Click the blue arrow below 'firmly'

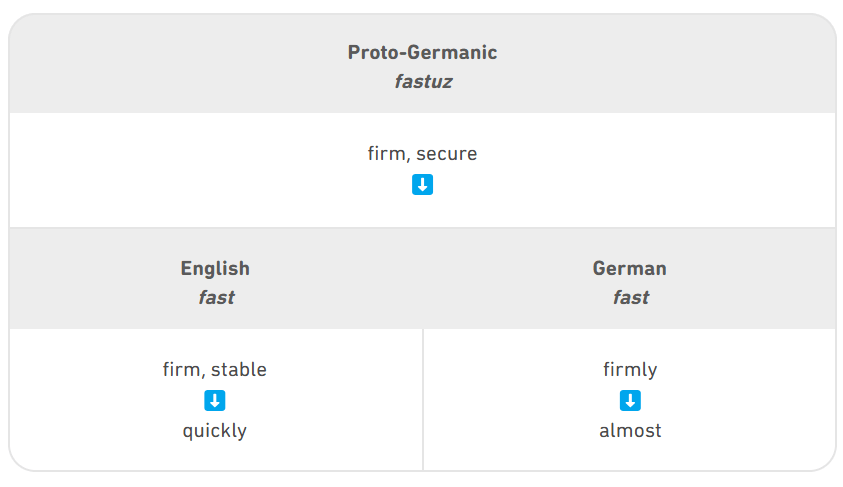click(x=630, y=400)
